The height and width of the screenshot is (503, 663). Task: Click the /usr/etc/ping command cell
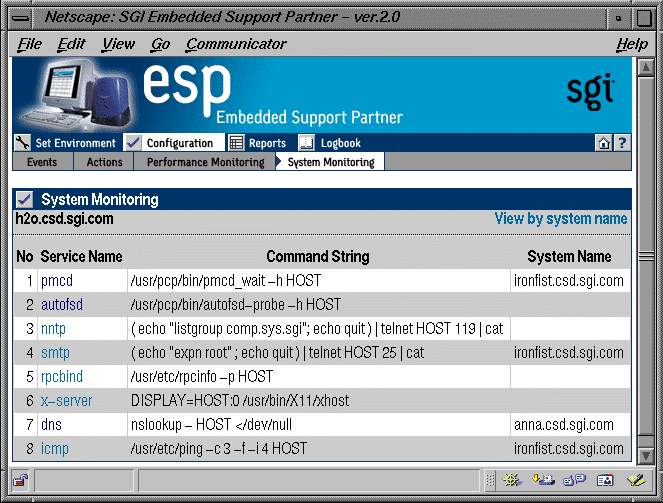[319, 448]
